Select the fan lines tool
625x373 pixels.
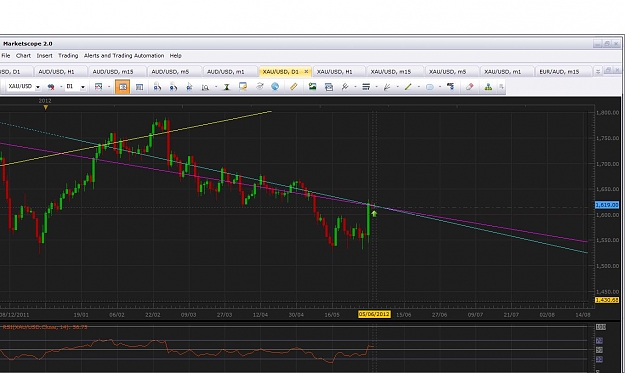point(387,86)
